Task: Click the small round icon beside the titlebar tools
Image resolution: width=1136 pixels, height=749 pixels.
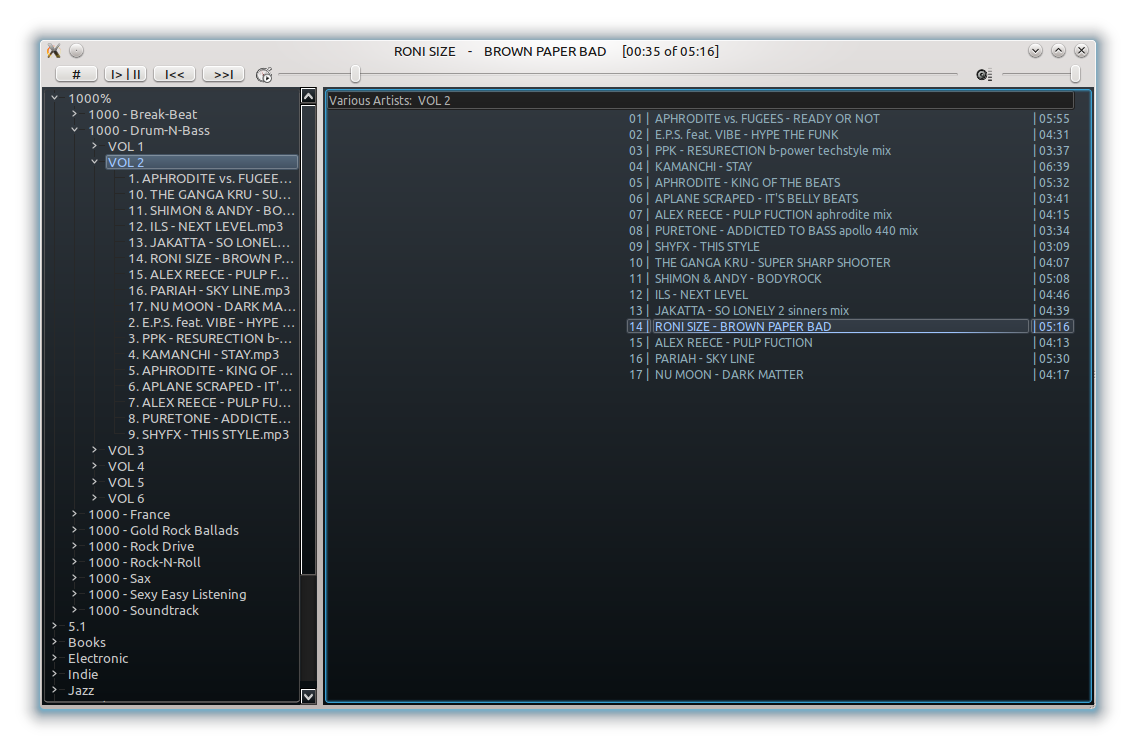Action: 75,49
